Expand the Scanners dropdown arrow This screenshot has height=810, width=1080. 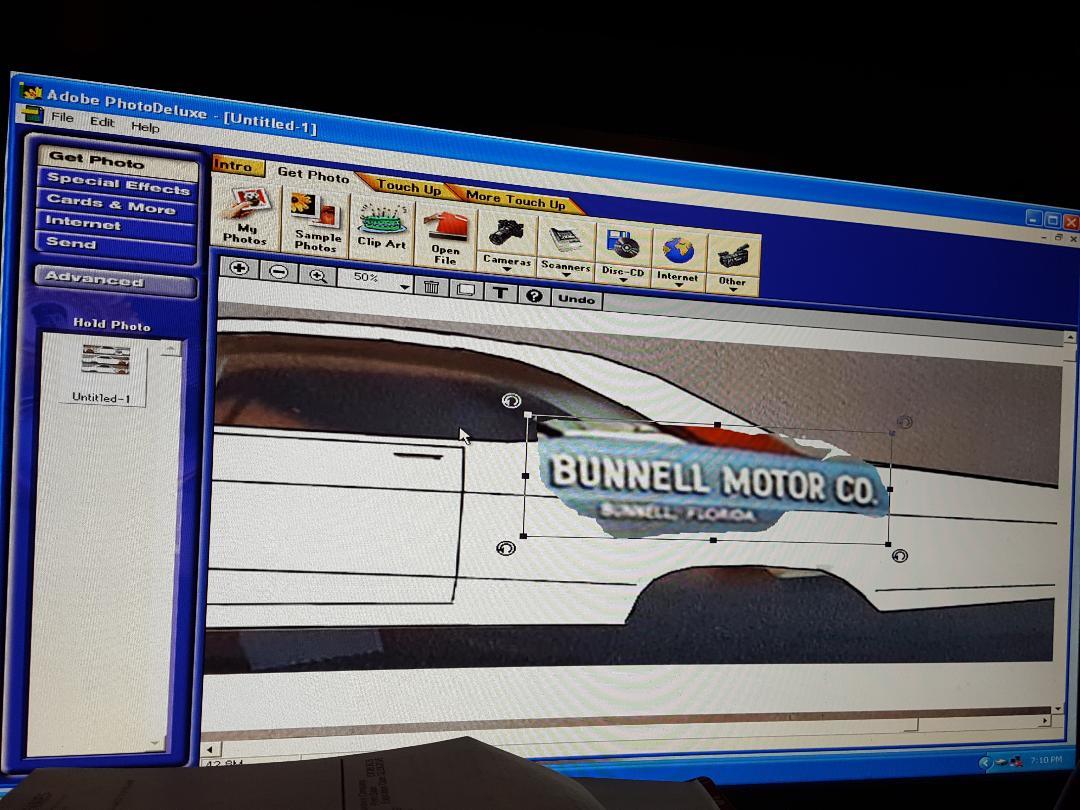point(565,275)
